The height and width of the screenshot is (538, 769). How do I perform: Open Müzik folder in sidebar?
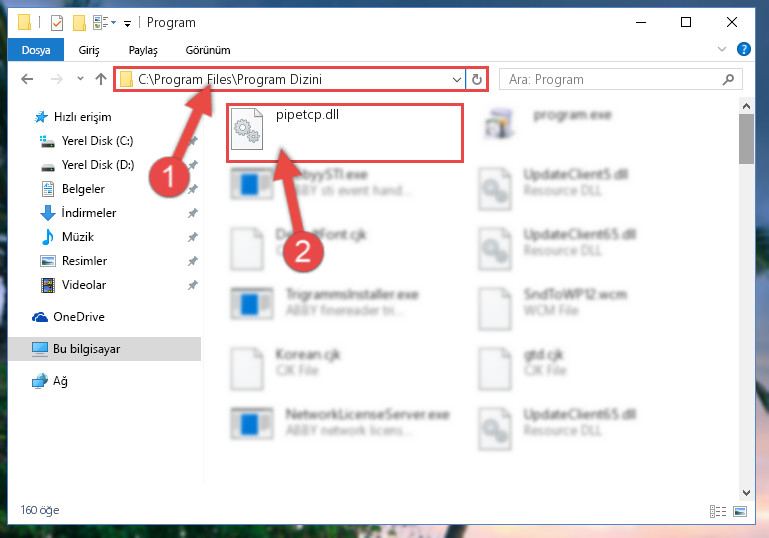[x=77, y=237]
